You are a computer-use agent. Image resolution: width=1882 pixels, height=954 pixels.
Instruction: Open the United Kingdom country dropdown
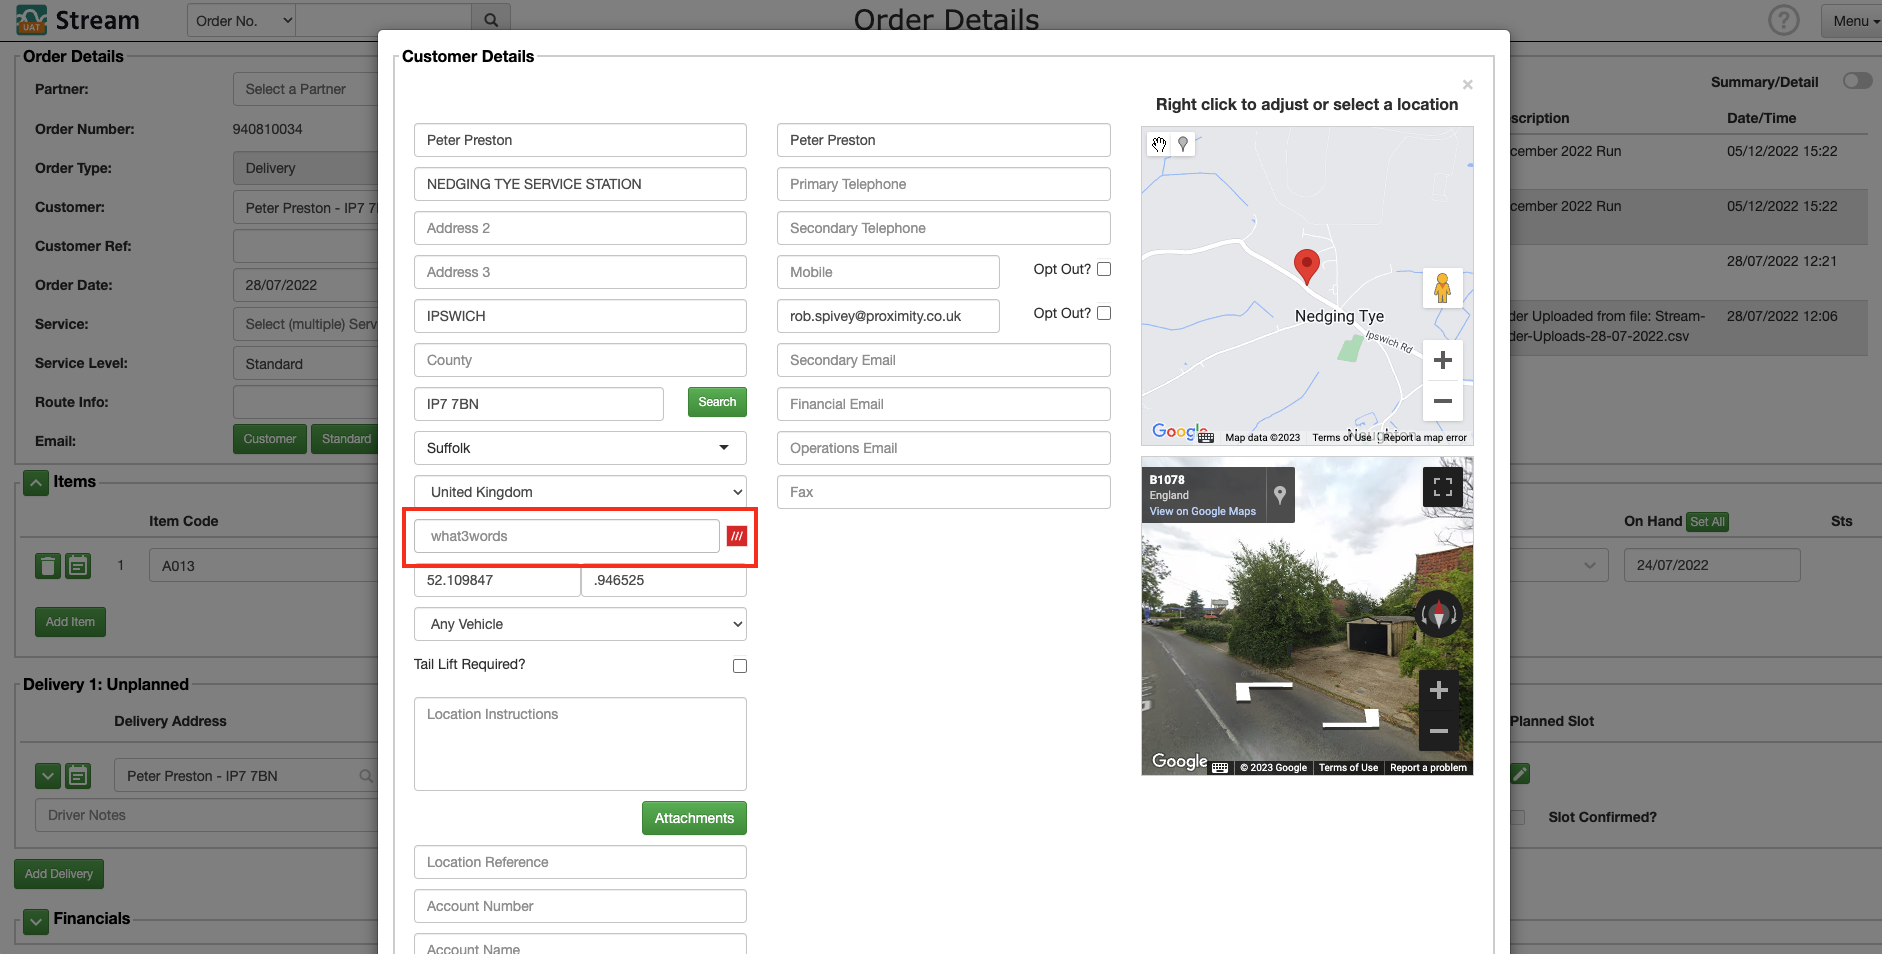[x=580, y=492]
